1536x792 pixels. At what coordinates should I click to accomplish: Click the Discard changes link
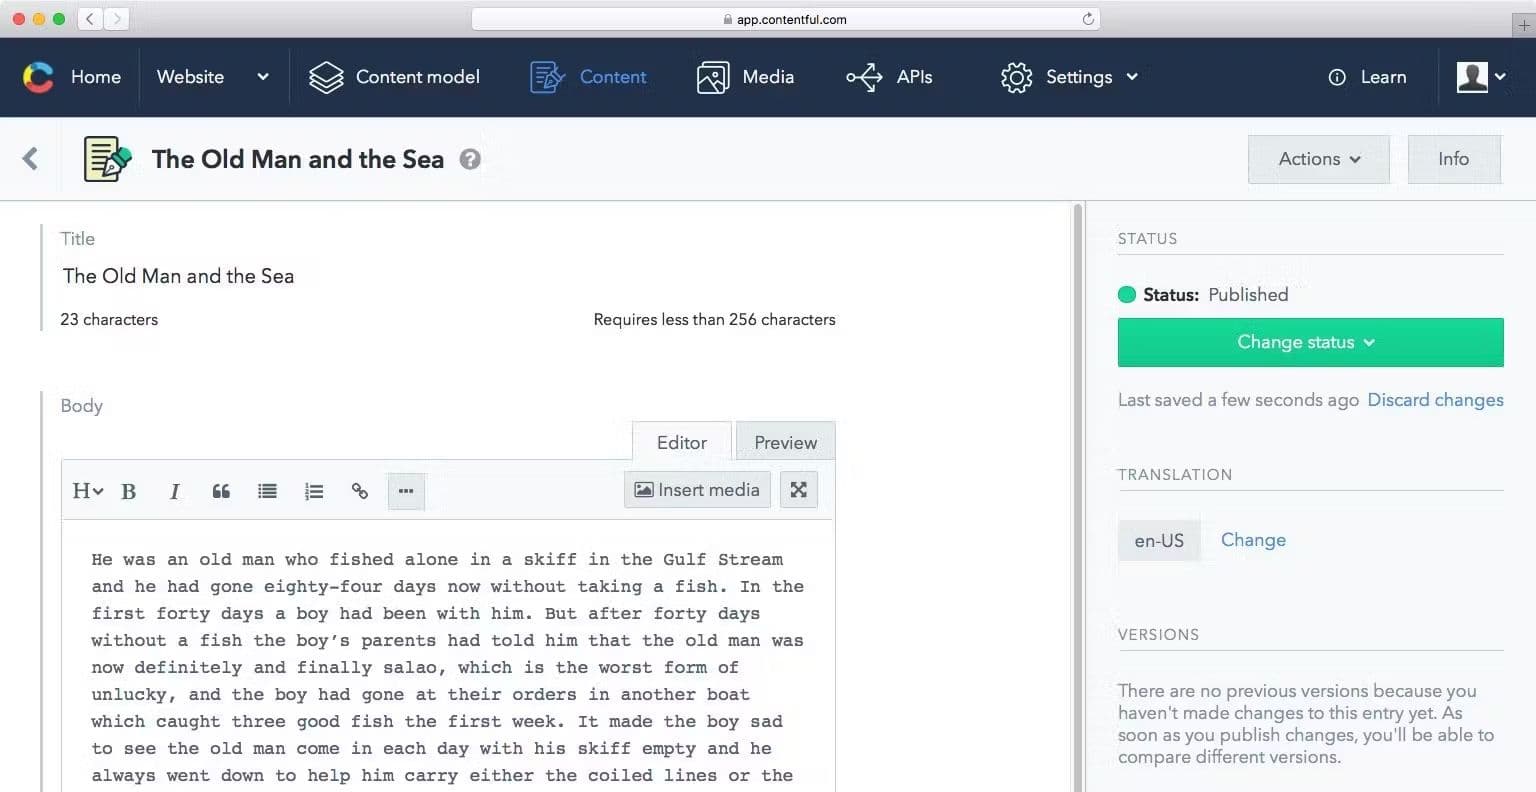1435,400
